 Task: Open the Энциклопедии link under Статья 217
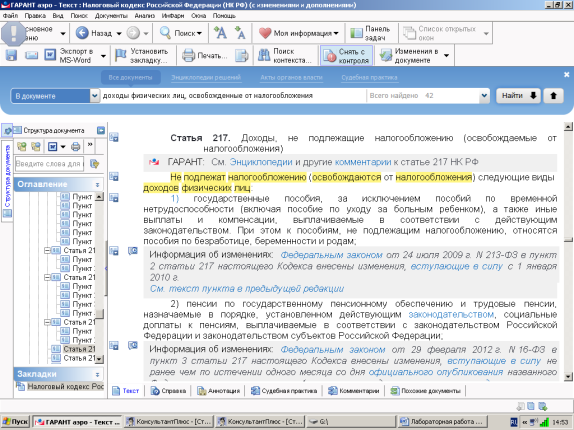click(x=261, y=162)
